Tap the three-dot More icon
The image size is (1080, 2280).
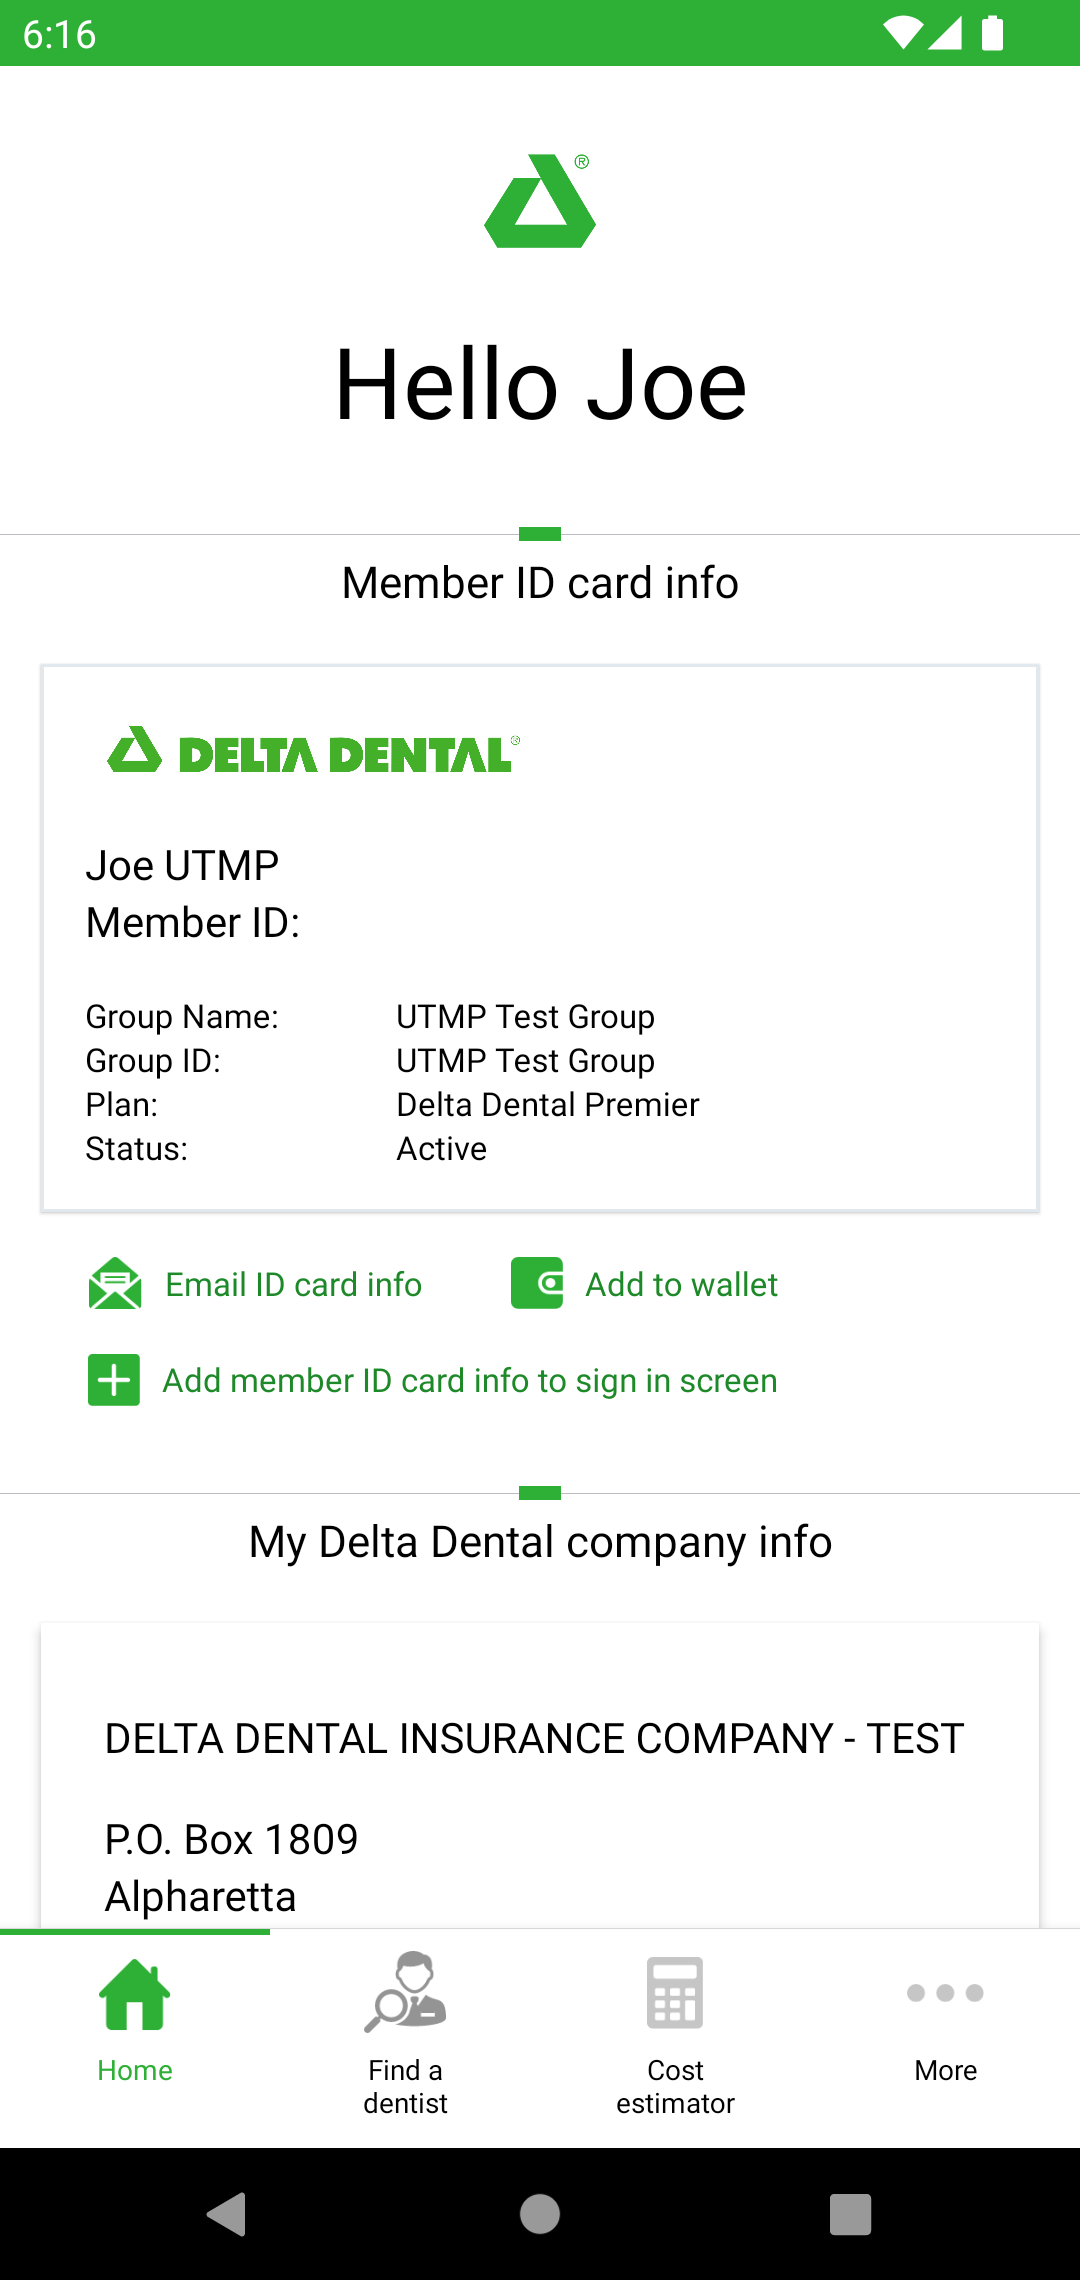pyautogui.click(x=945, y=1993)
